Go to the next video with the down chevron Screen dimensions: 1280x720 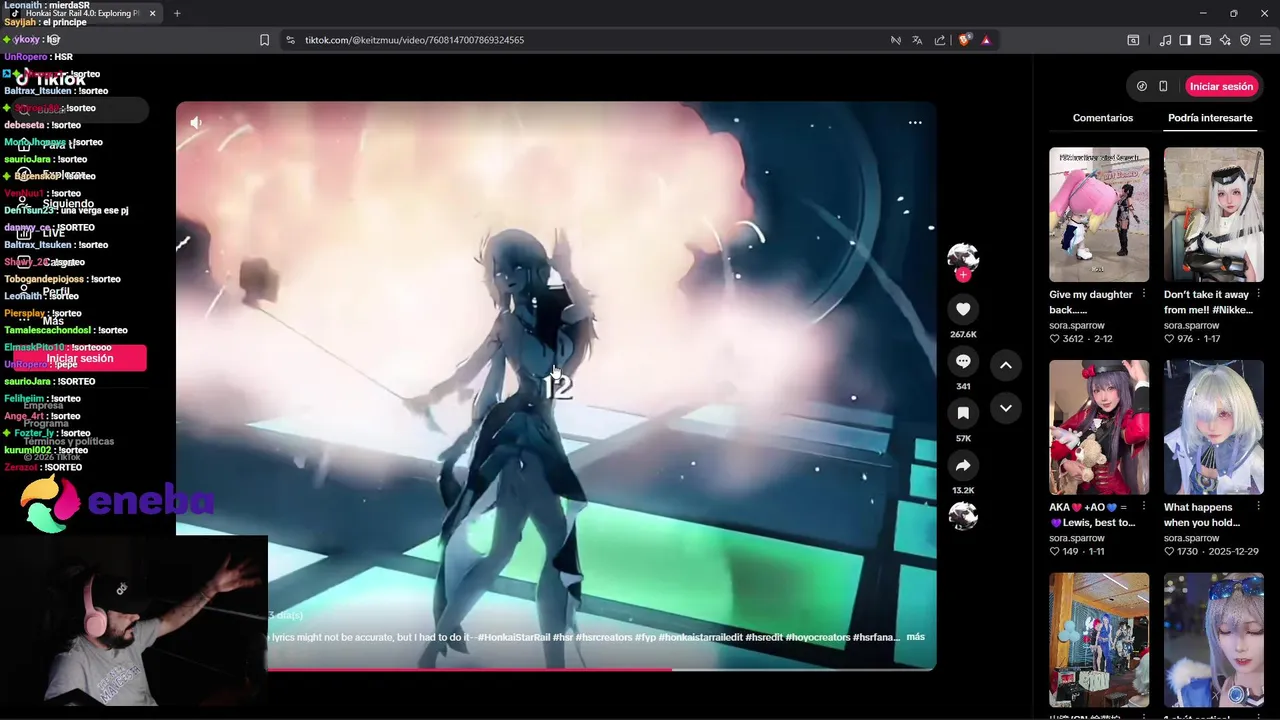tap(1006, 408)
